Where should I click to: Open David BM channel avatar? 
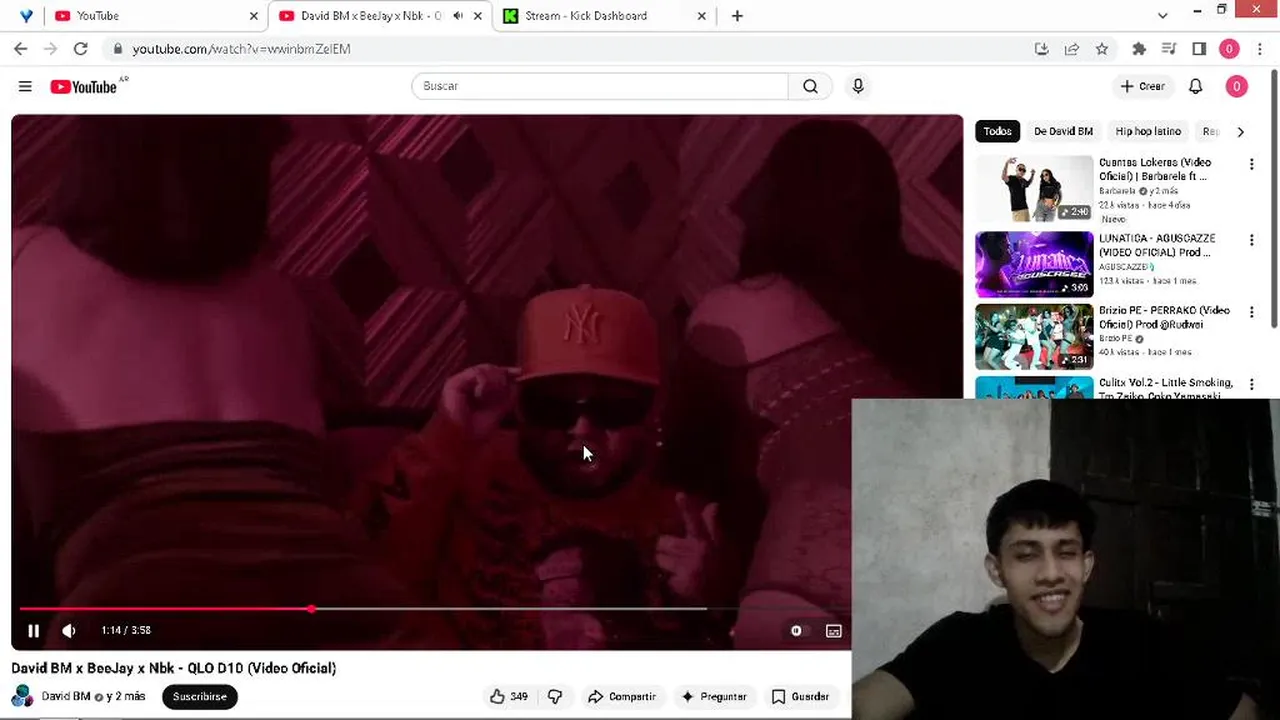click(x=22, y=696)
